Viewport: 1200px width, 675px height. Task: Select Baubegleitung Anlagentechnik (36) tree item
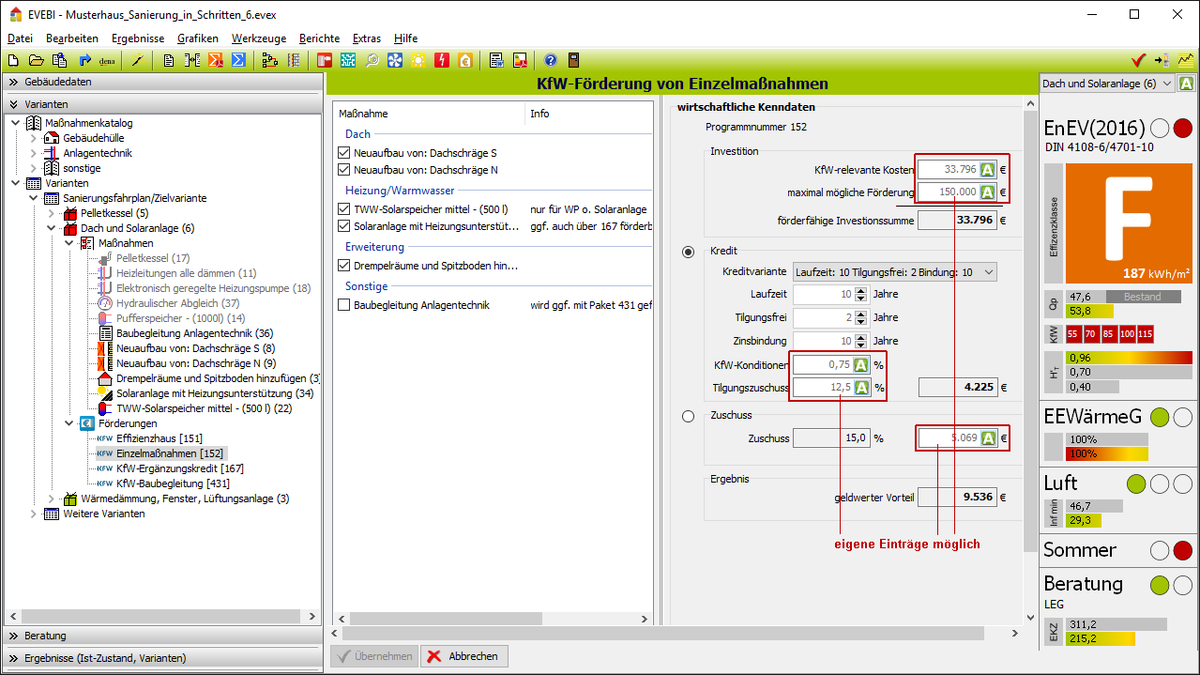[195, 333]
